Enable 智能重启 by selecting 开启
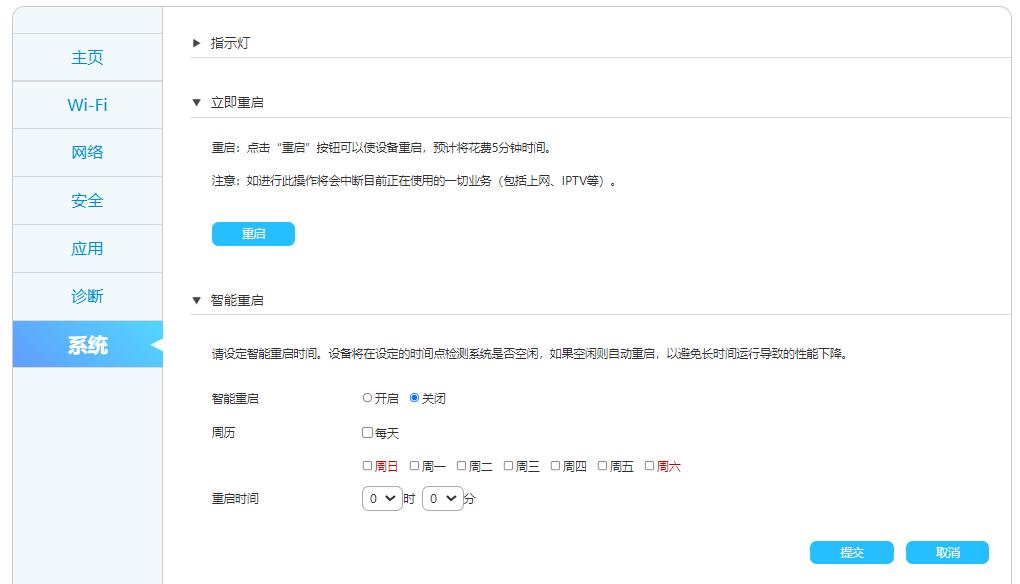 tap(366, 397)
